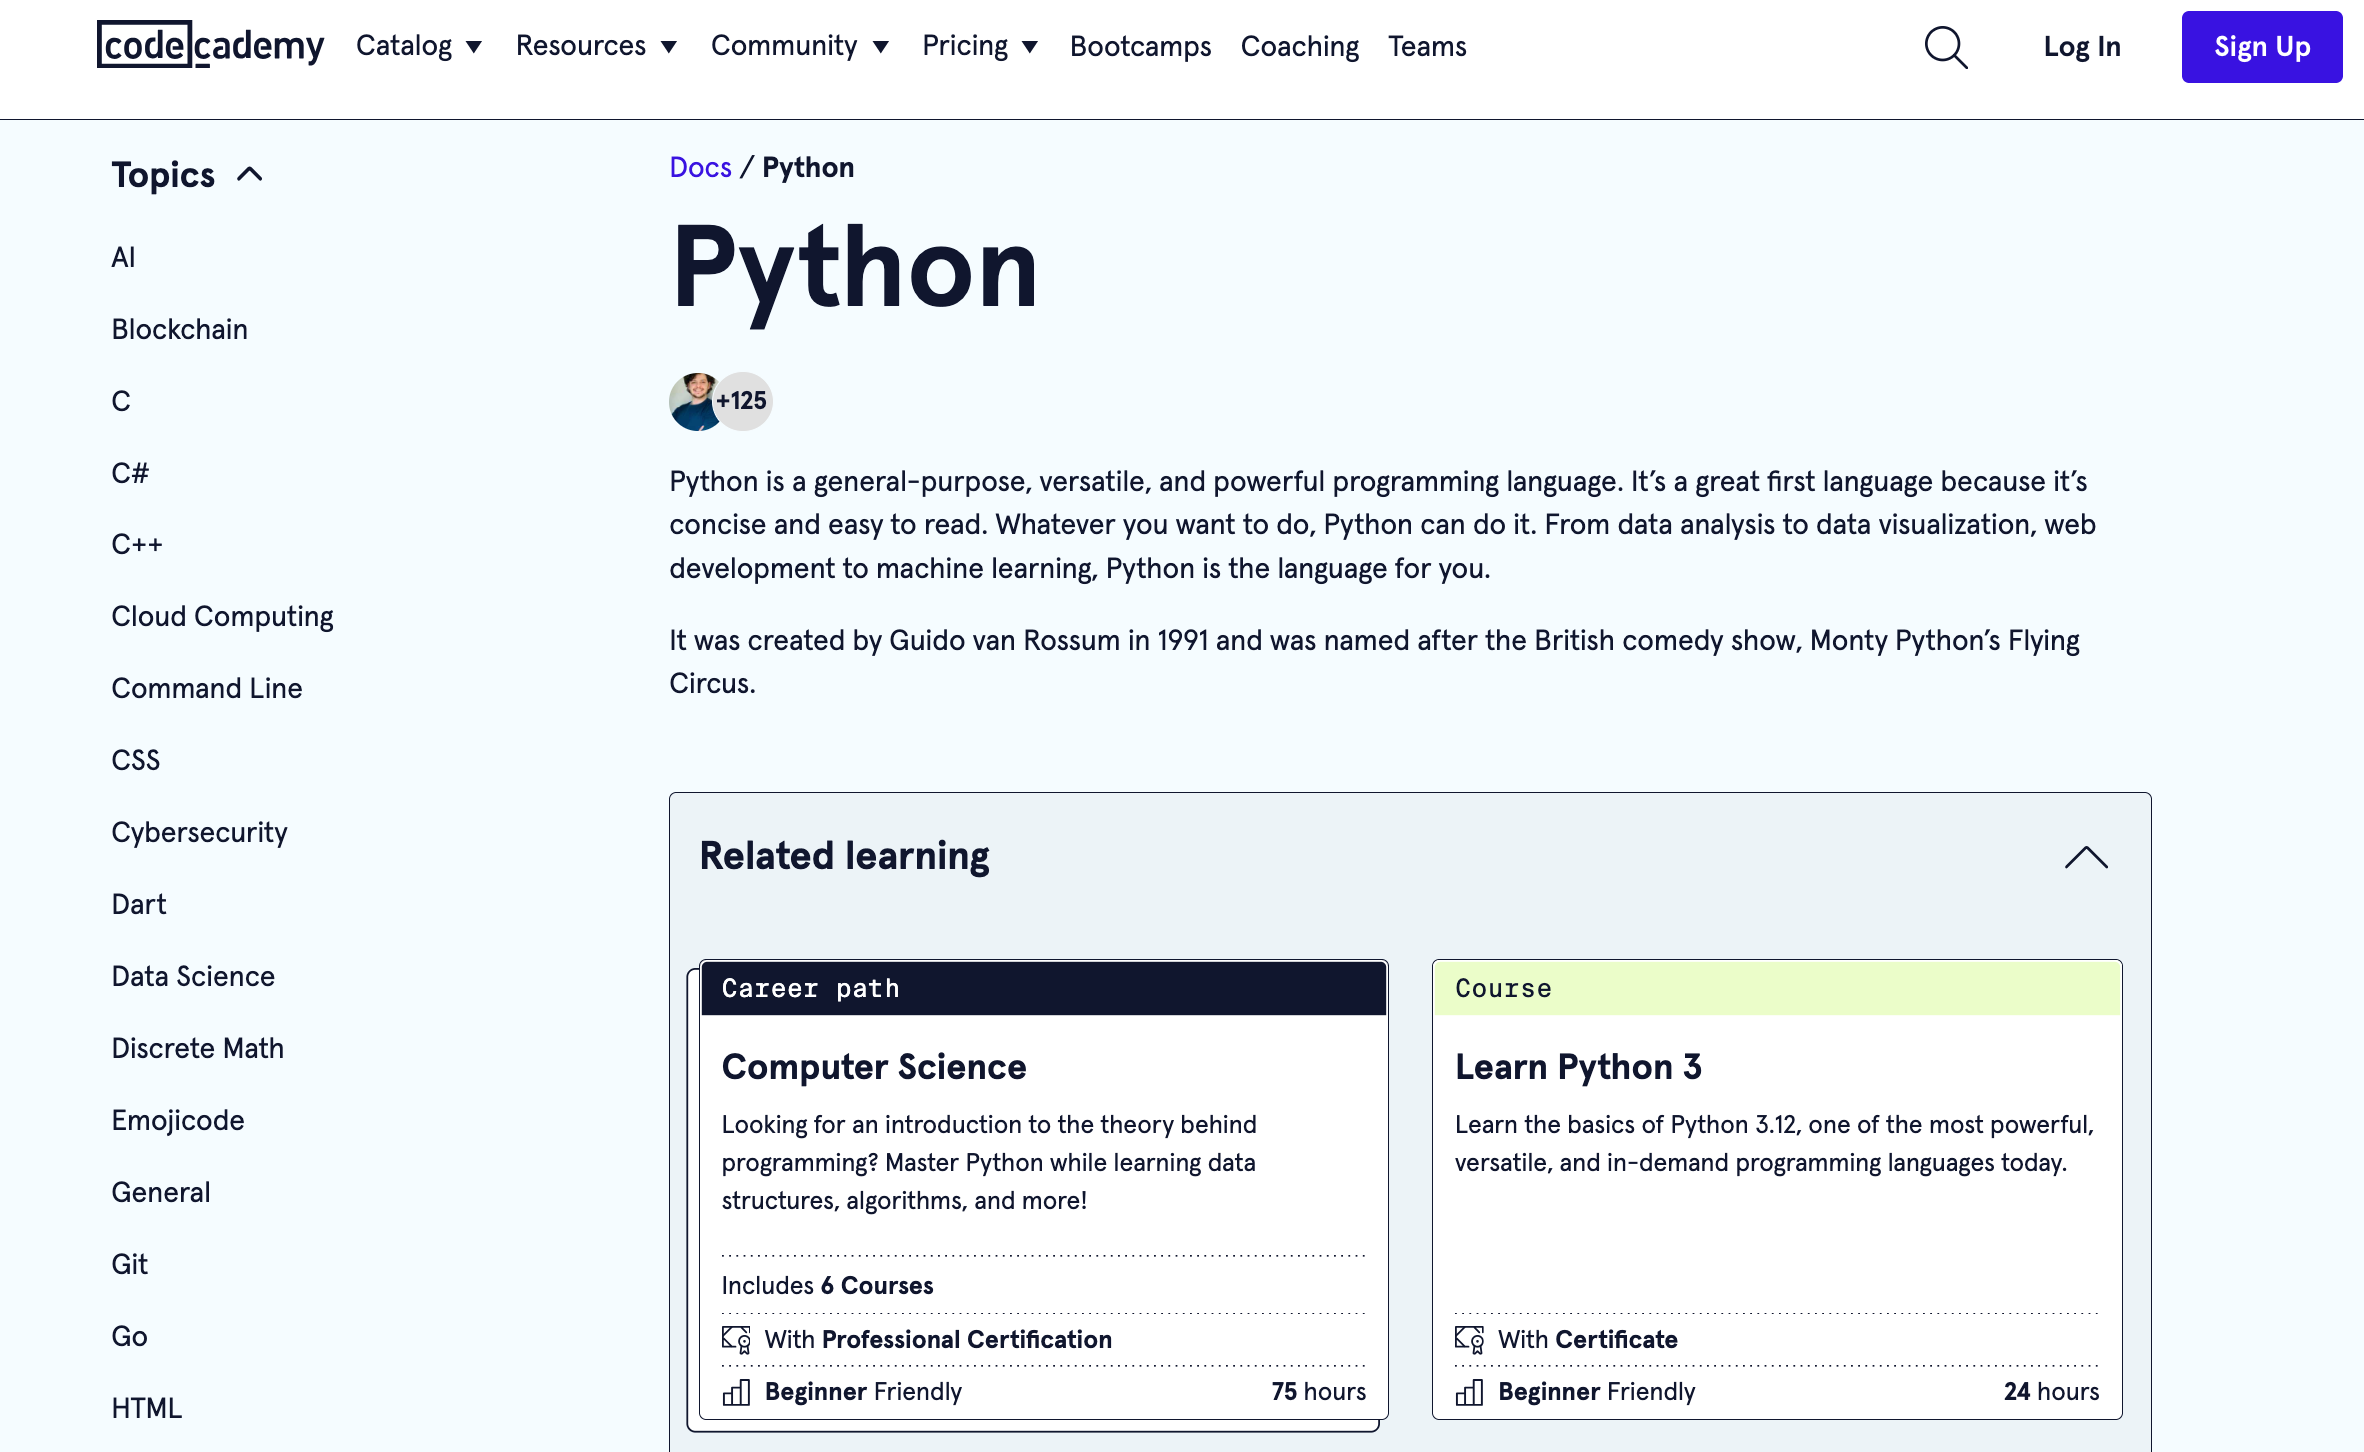Image resolution: width=2364 pixels, height=1452 pixels.
Task: Click the difficulty bar-chart icon on the Learn Python 3 card
Action: [1468, 1392]
